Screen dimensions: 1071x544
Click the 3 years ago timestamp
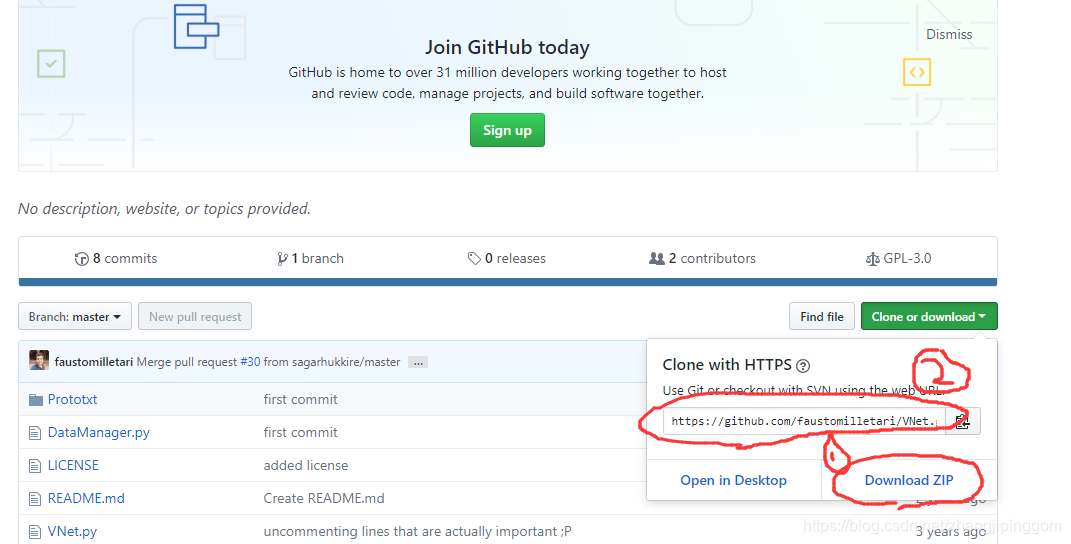(x=951, y=532)
